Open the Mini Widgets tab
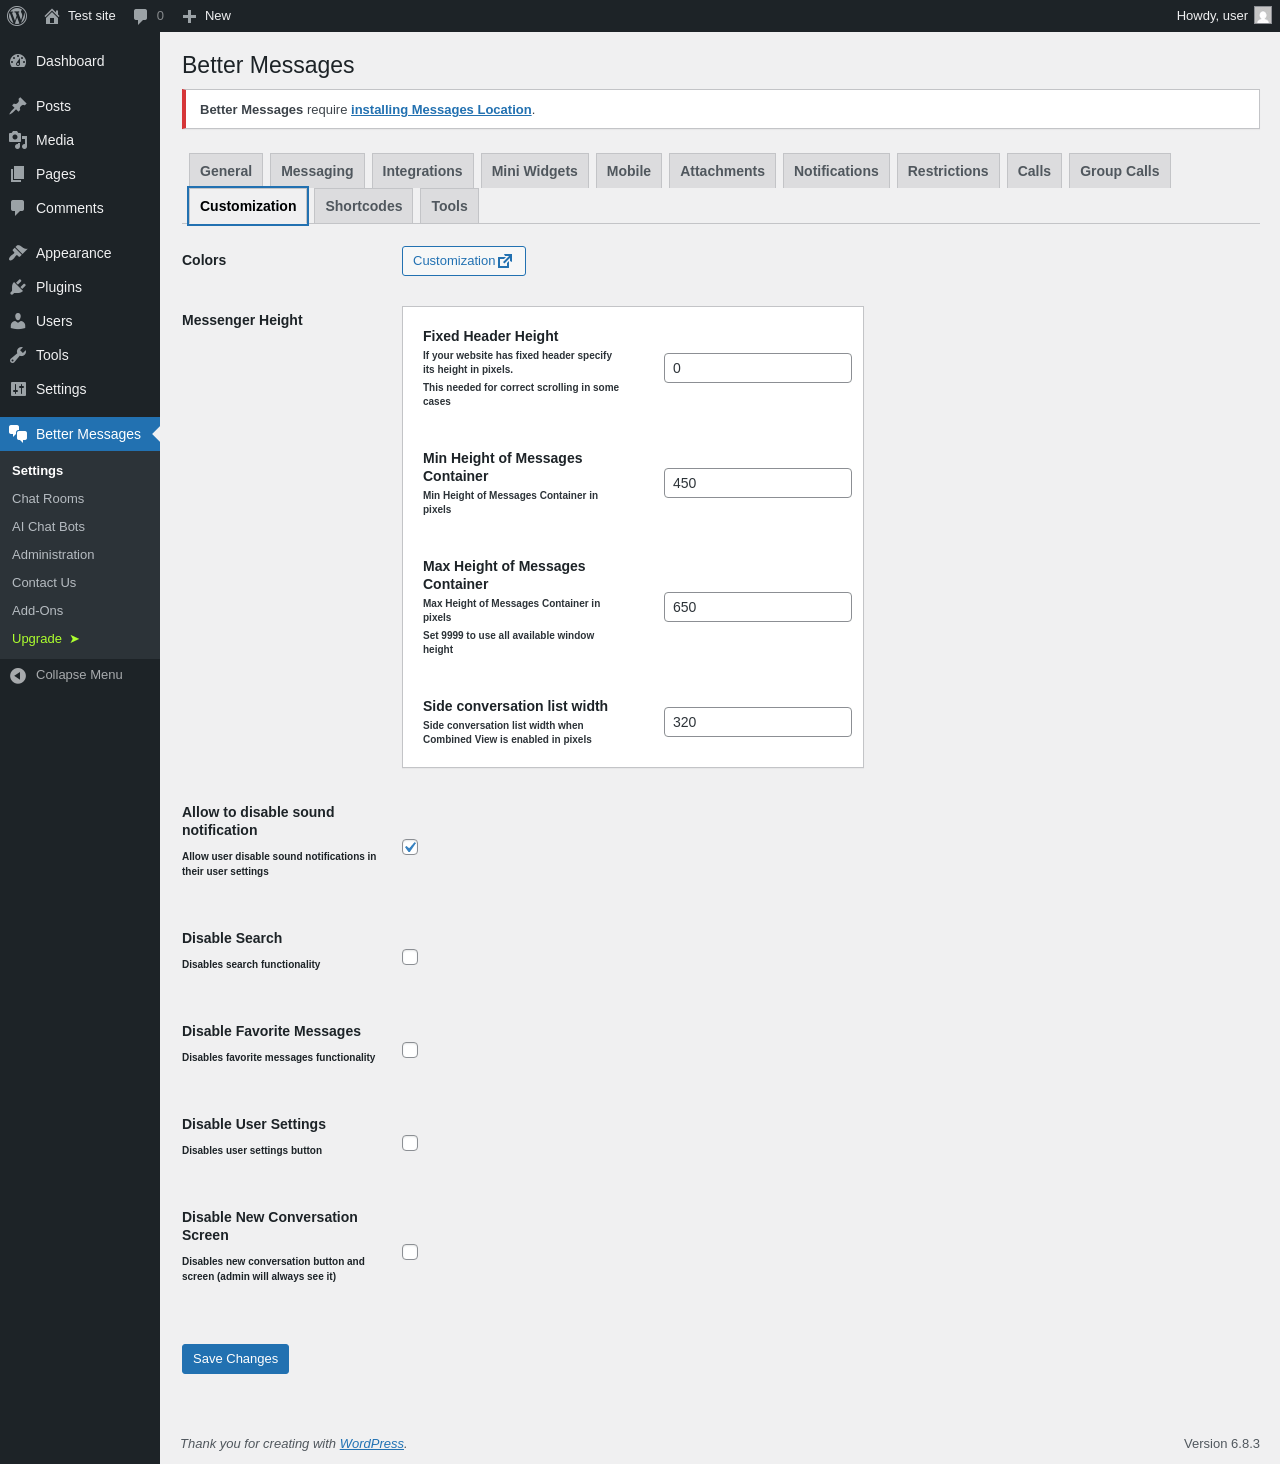The image size is (1280, 1464). [535, 171]
